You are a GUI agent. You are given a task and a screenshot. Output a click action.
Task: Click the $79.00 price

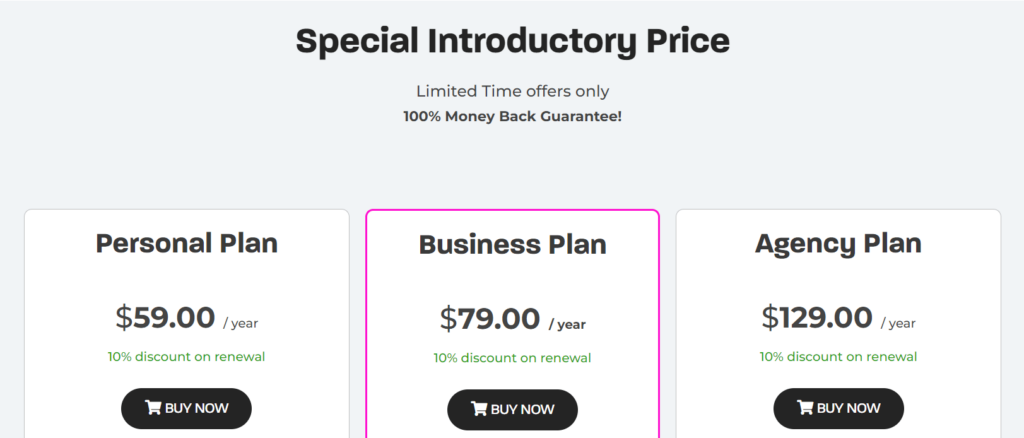pos(490,319)
